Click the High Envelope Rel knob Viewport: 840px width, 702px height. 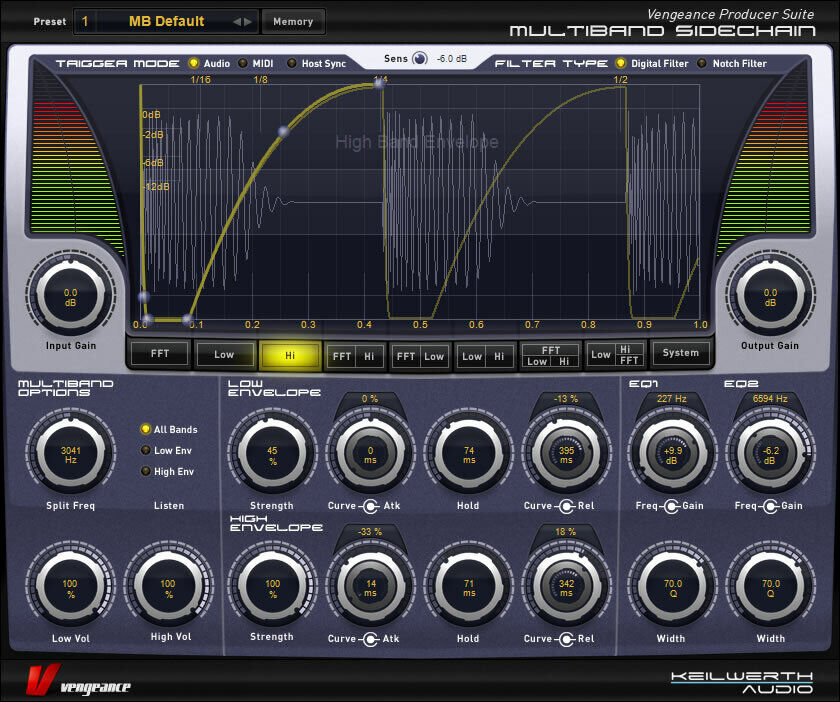[x=566, y=587]
